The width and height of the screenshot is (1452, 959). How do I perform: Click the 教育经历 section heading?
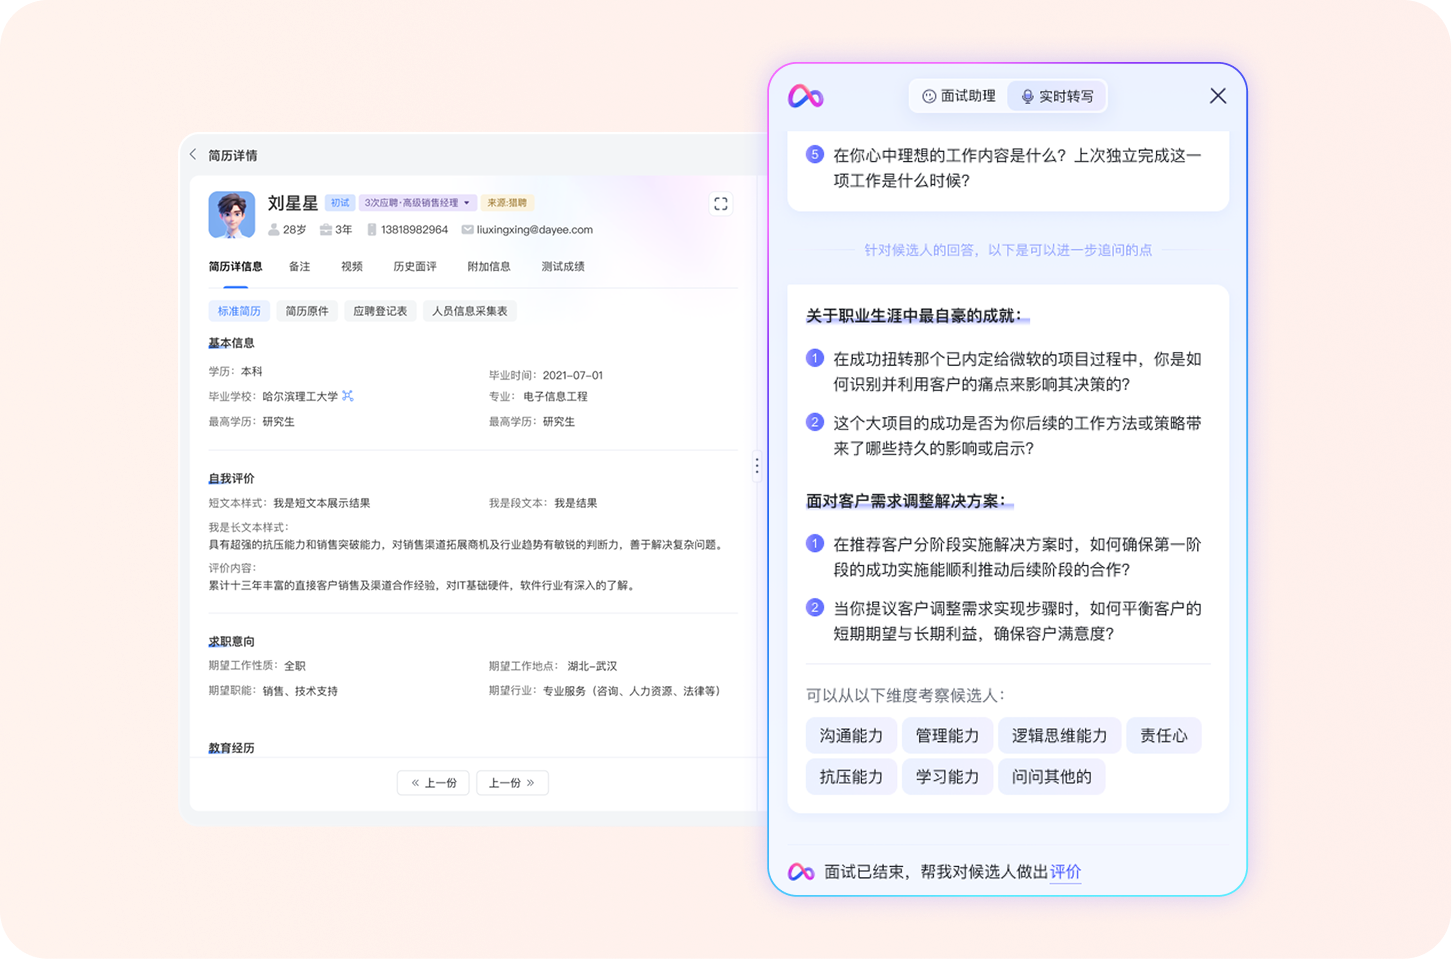[x=231, y=748]
